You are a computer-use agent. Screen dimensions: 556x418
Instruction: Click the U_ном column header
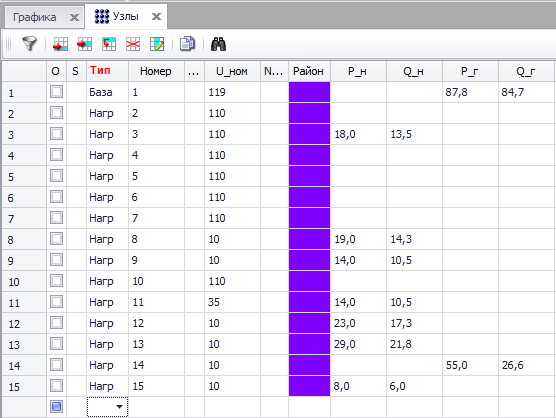click(x=232, y=71)
